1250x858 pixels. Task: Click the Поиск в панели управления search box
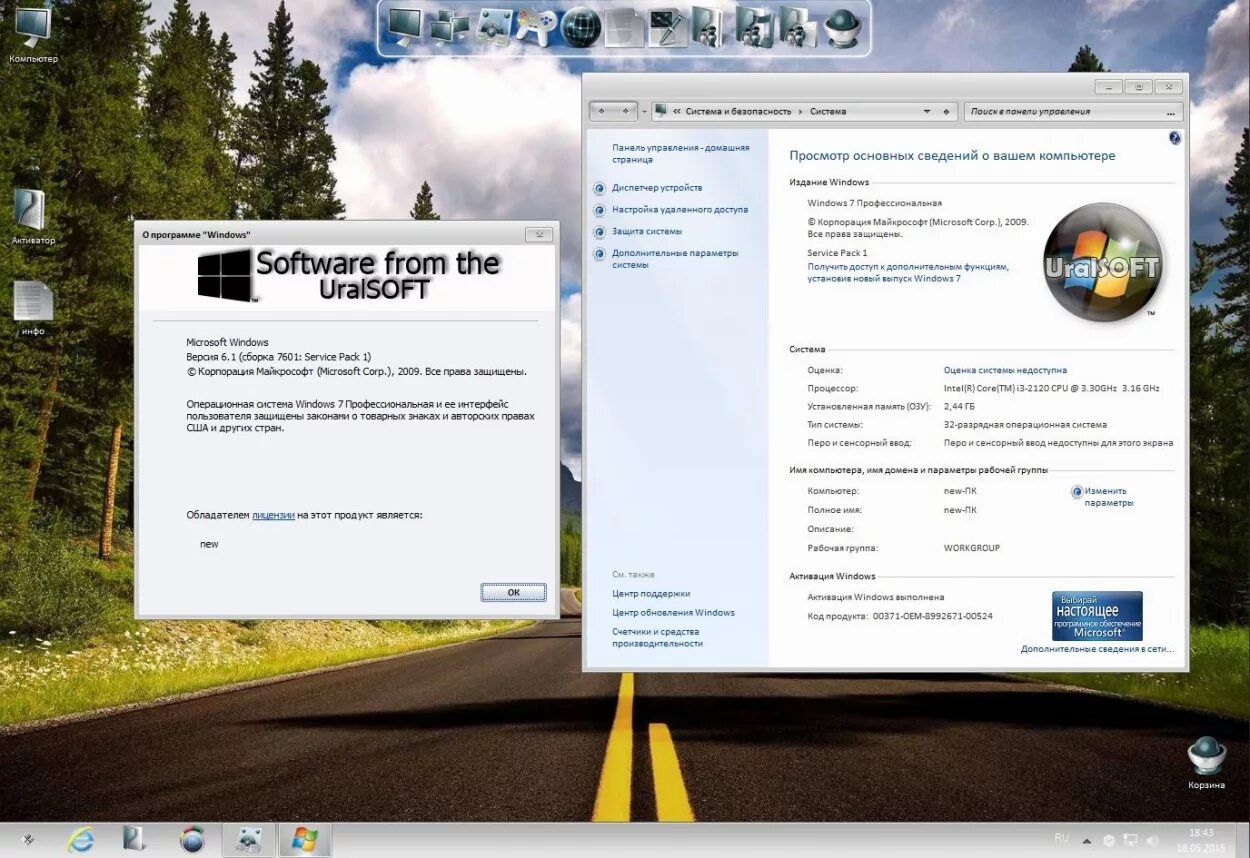click(1073, 112)
